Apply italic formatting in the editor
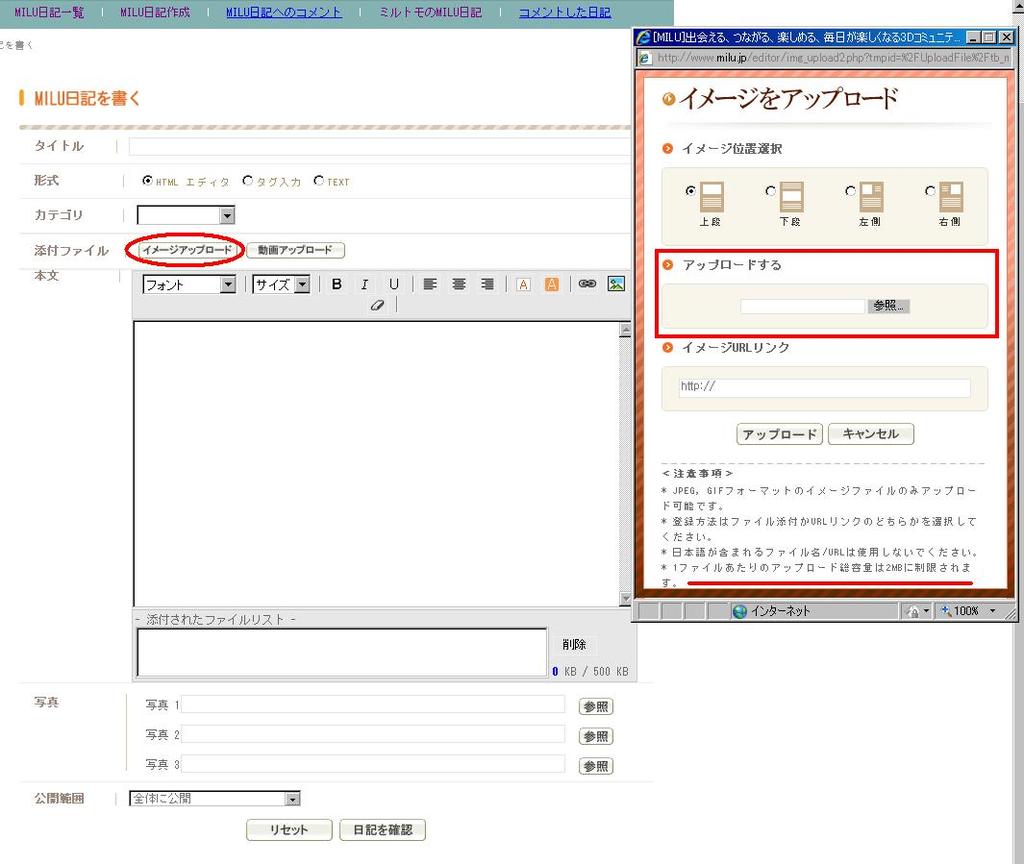Screen dimensions: 1024x864 365,285
